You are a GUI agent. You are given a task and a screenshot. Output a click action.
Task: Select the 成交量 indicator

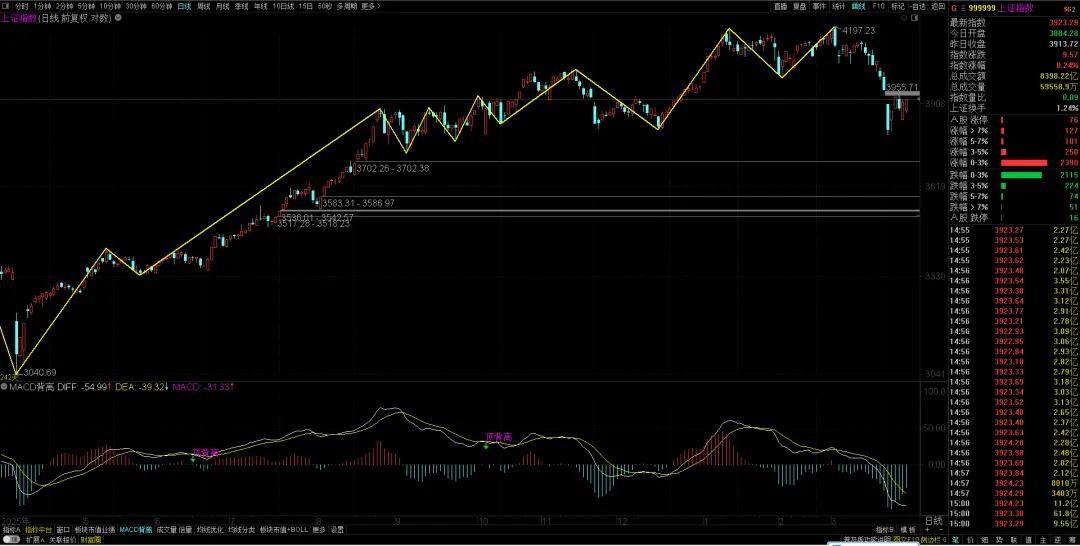(x=166, y=529)
